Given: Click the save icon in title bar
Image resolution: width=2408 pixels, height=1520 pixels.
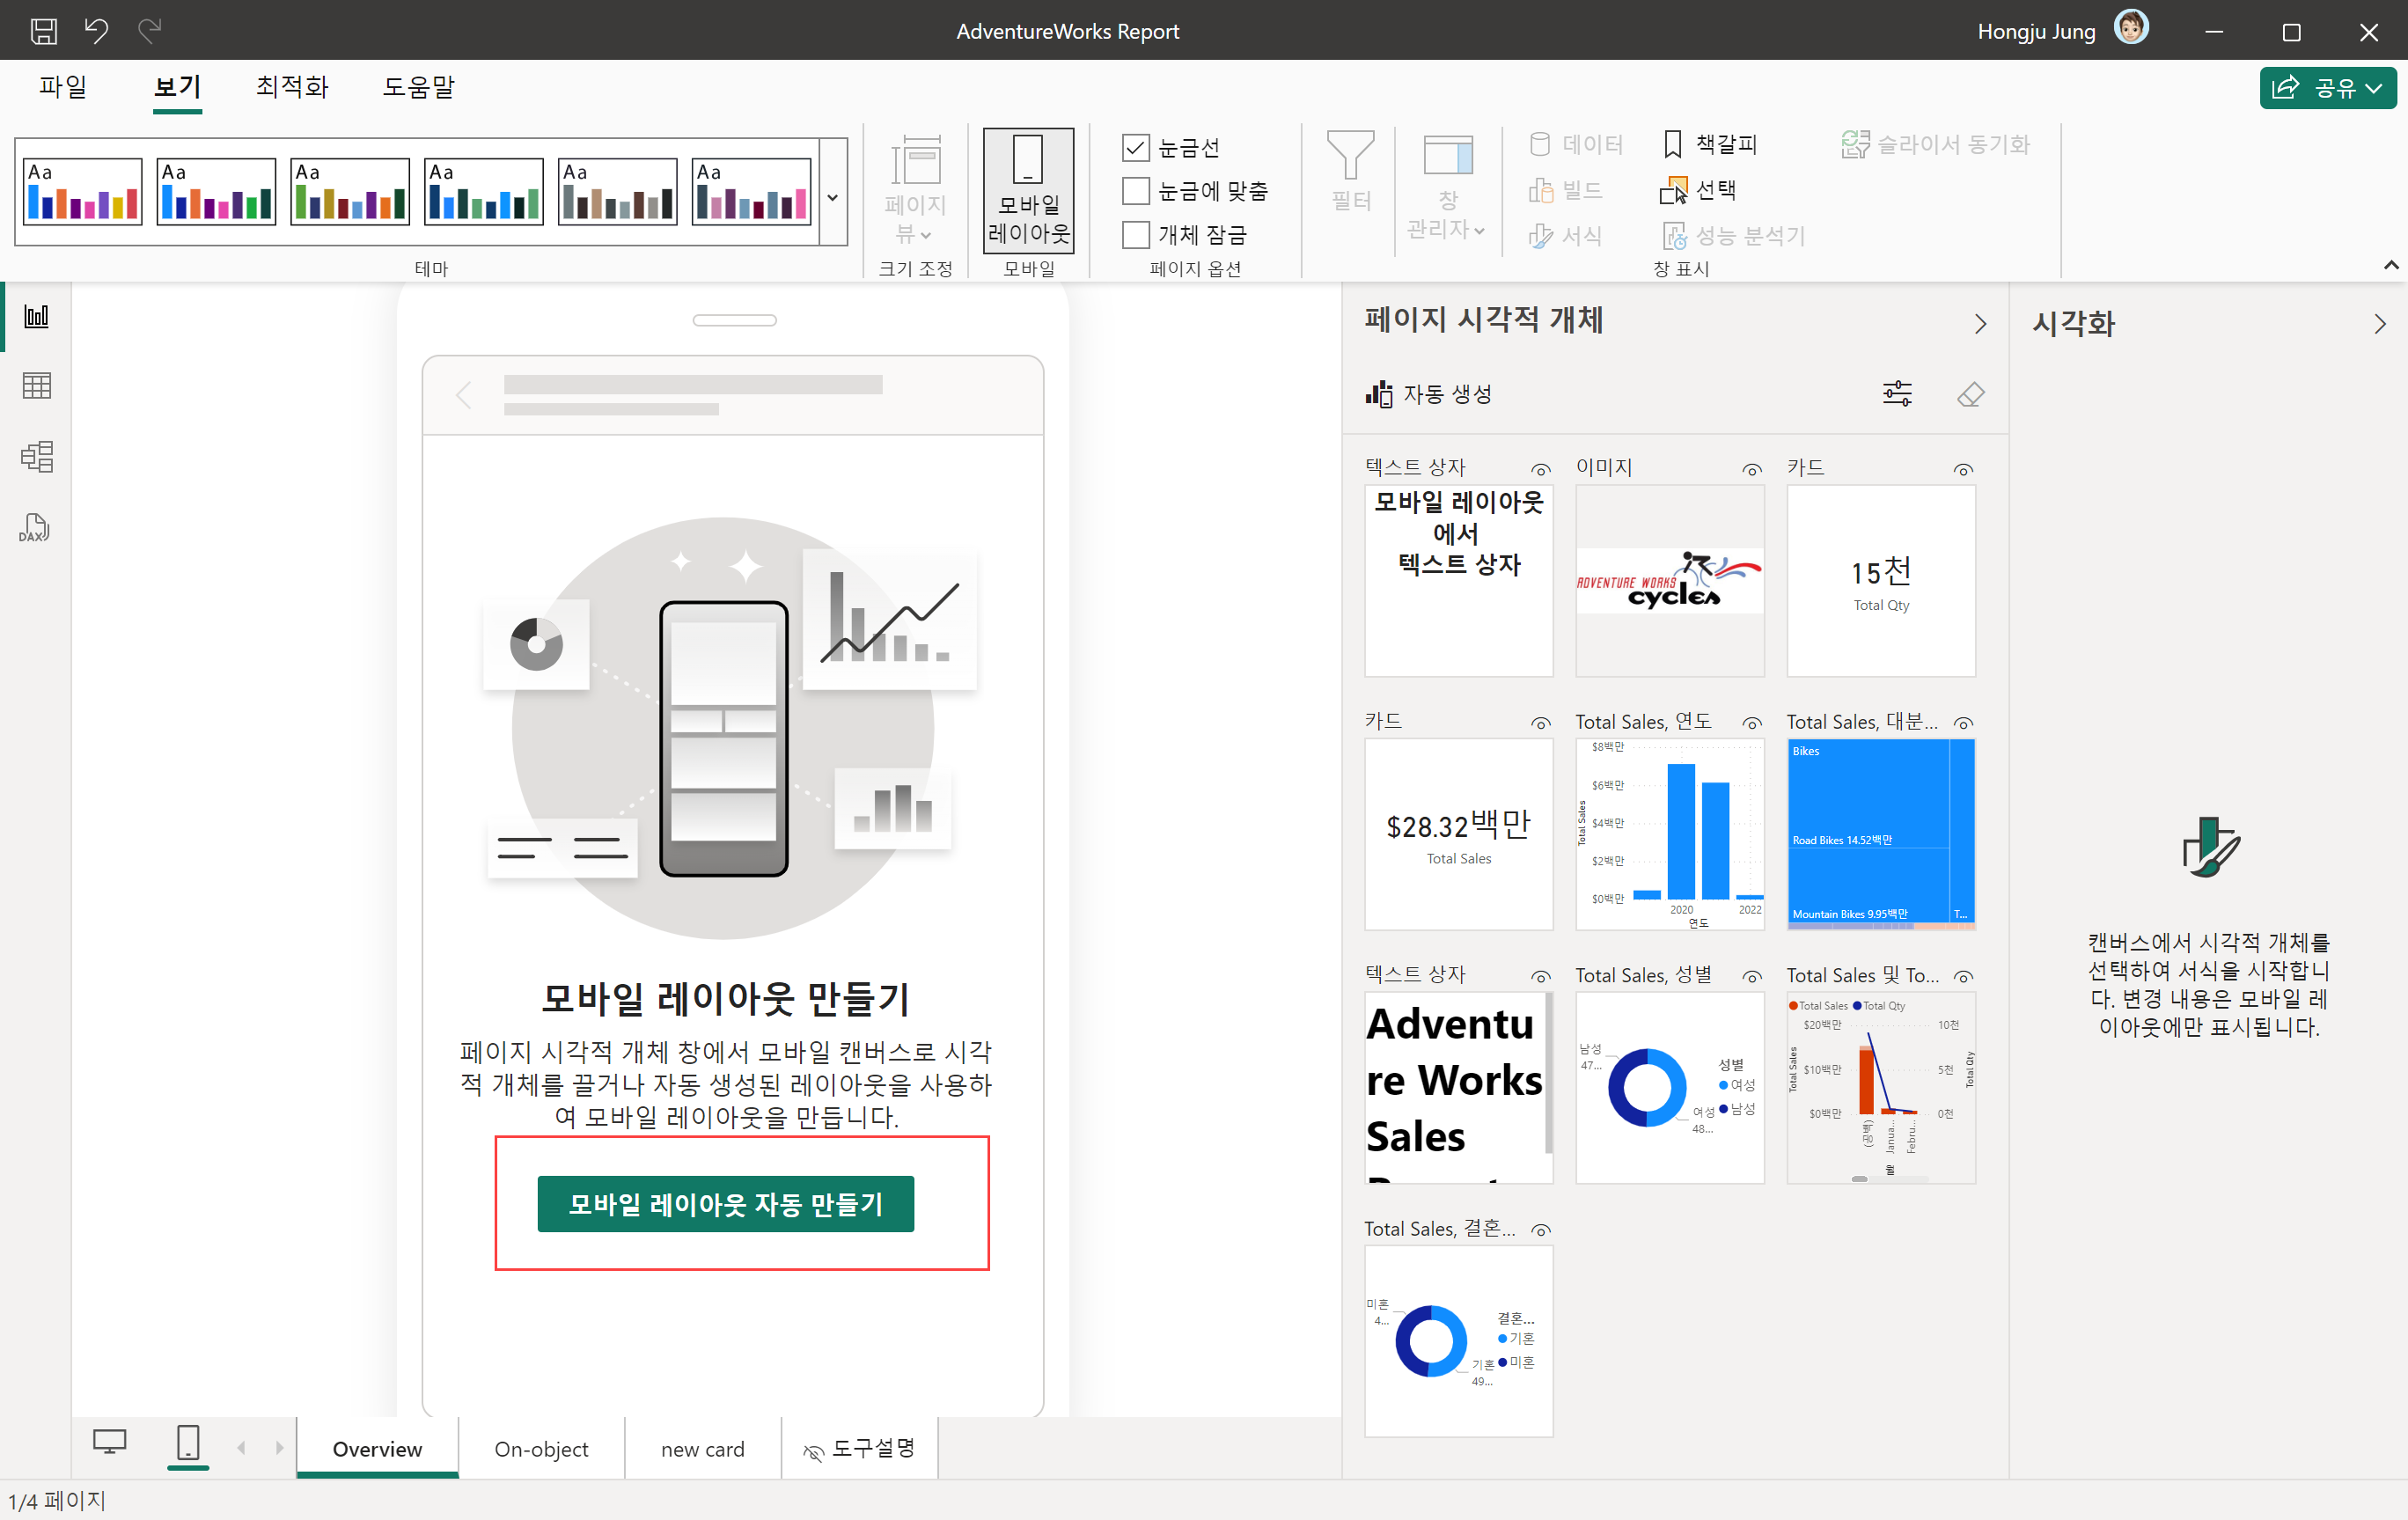Looking at the screenshot, I should click(x=43, y=31).
